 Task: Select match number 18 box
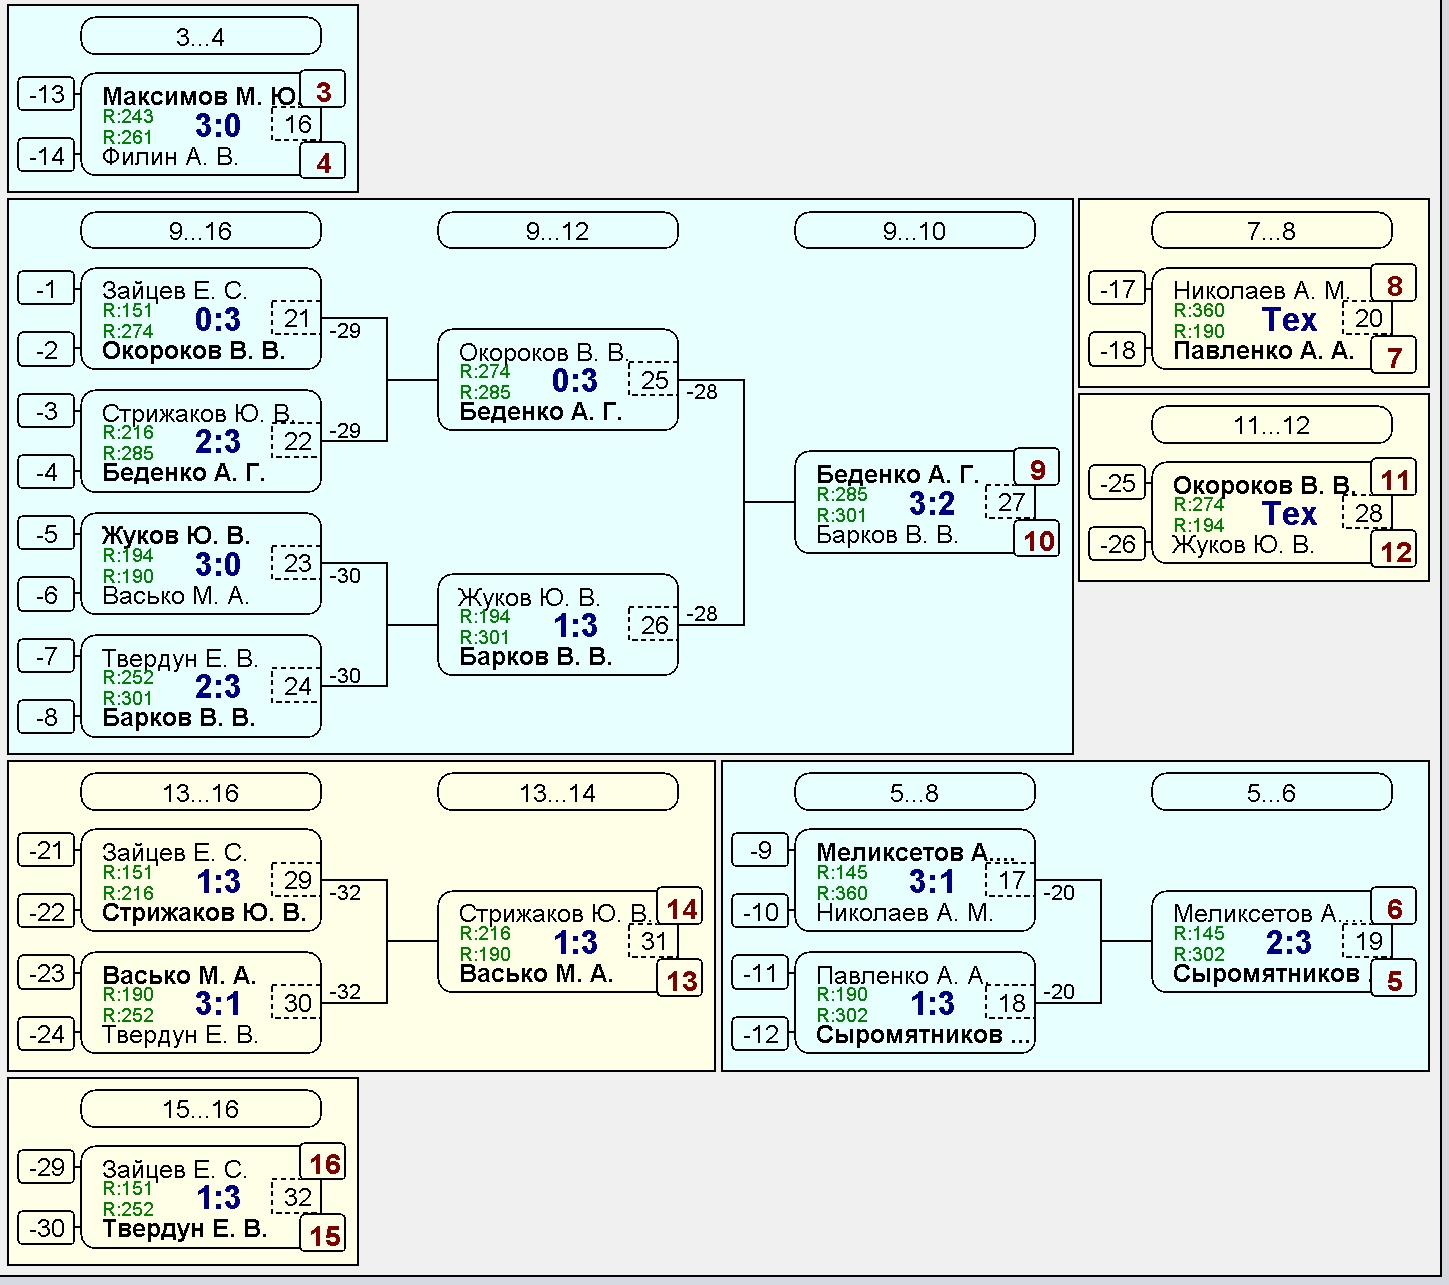tap(1011, 1003)
